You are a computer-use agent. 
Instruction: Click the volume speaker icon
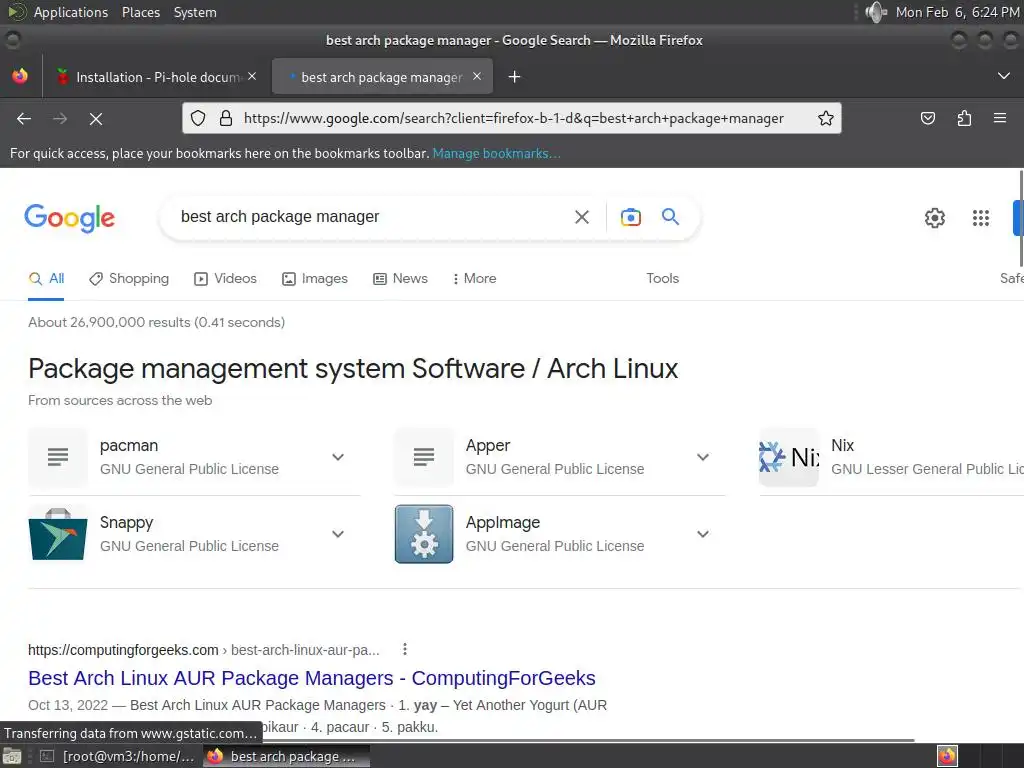click(x=876, y=12)
